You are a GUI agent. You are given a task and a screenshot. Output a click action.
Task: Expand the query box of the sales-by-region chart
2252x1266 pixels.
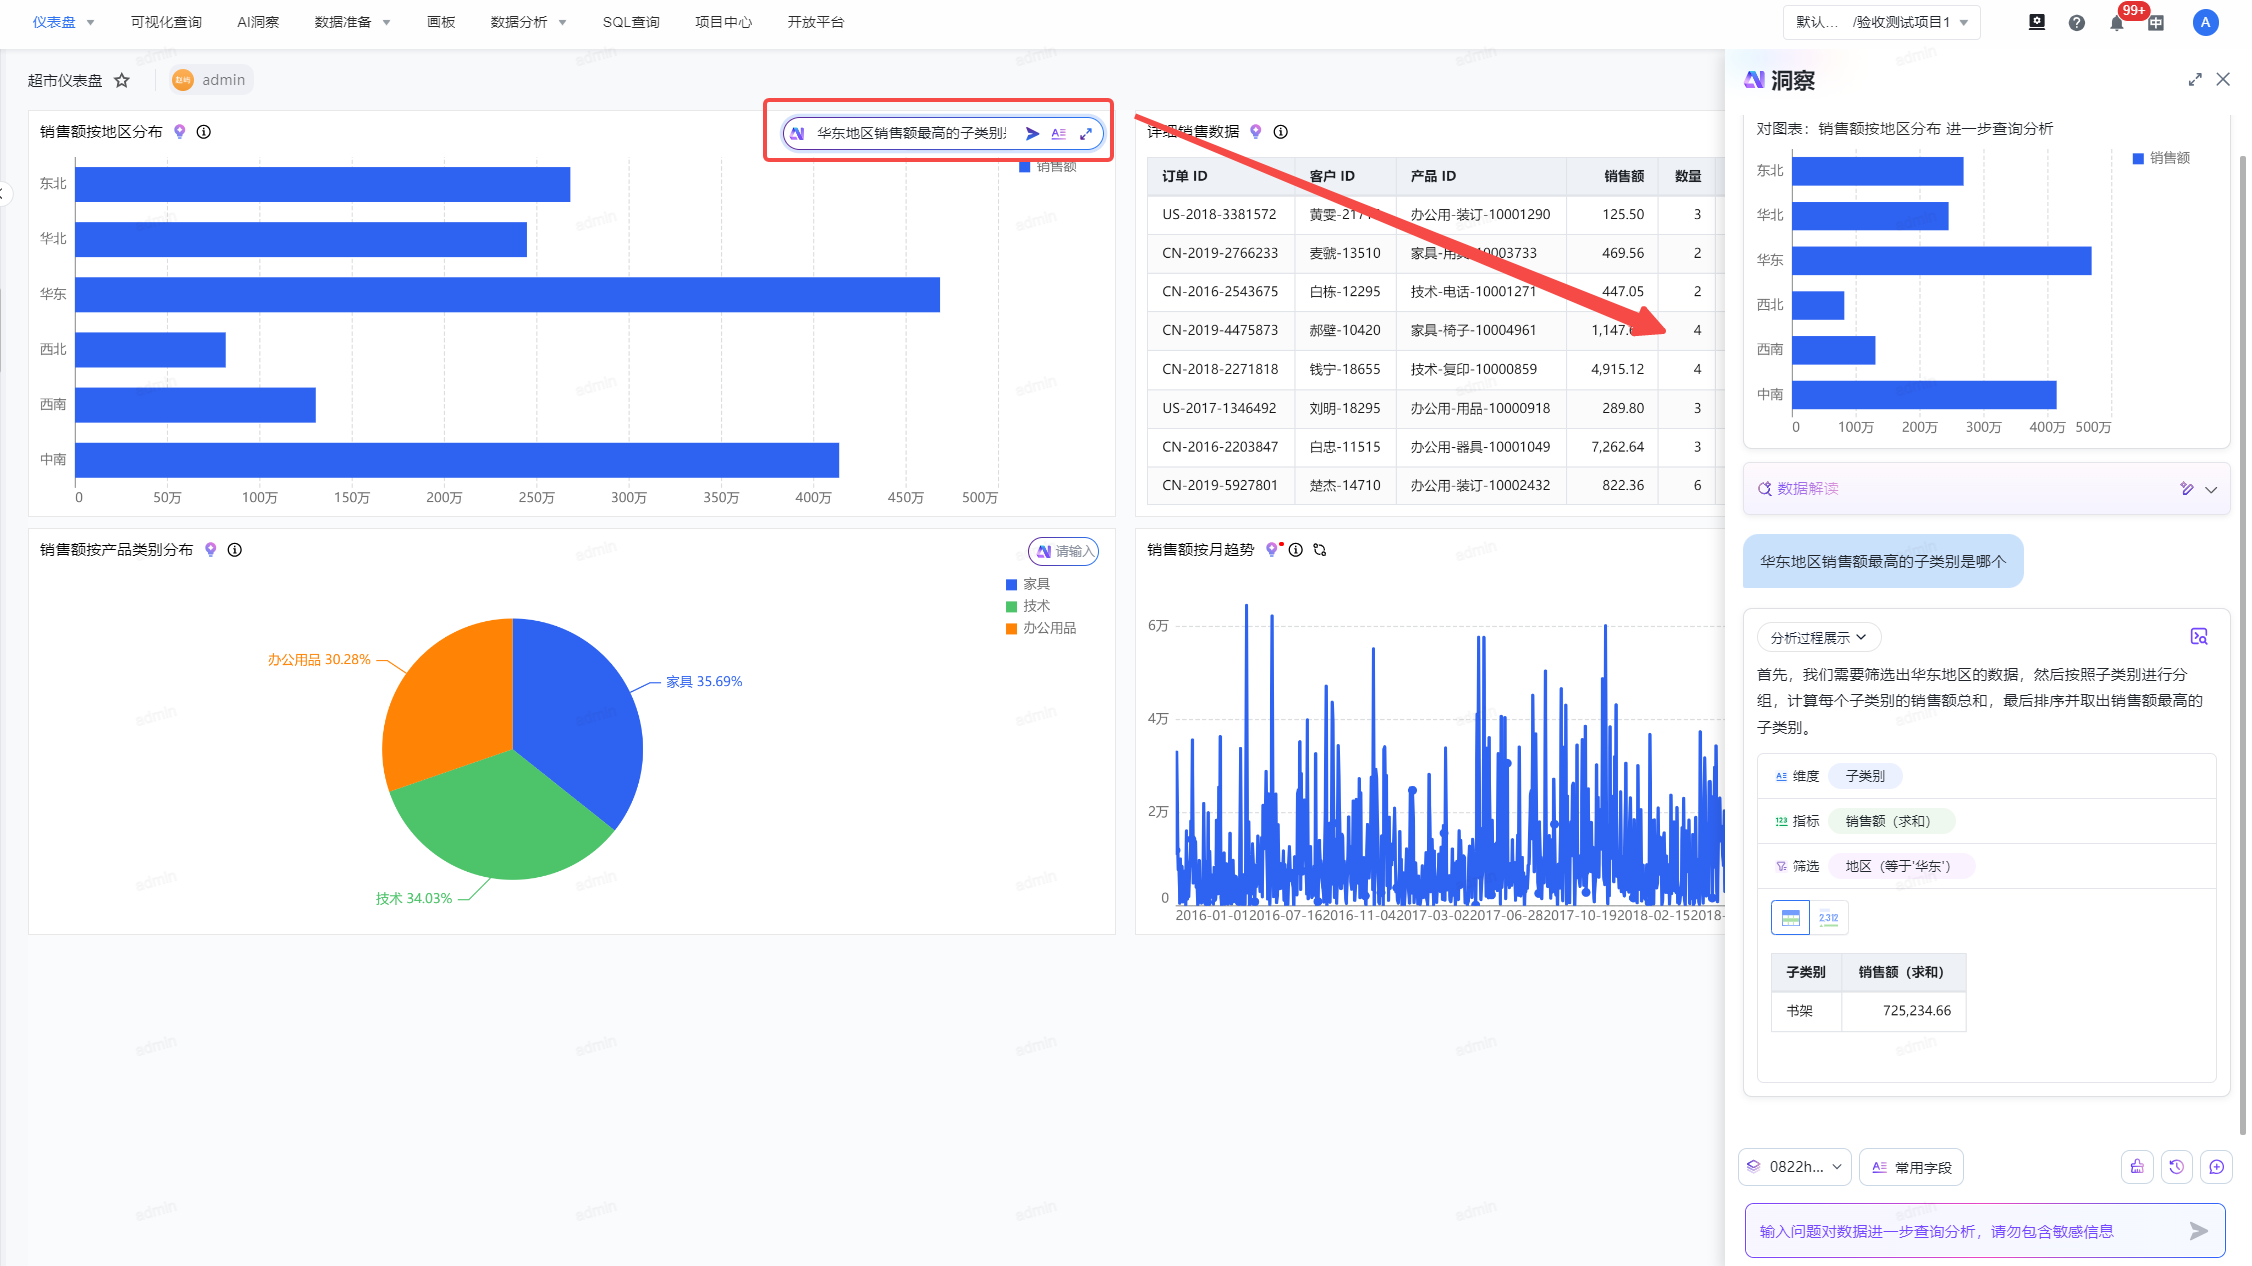[x=1086, y=133]
